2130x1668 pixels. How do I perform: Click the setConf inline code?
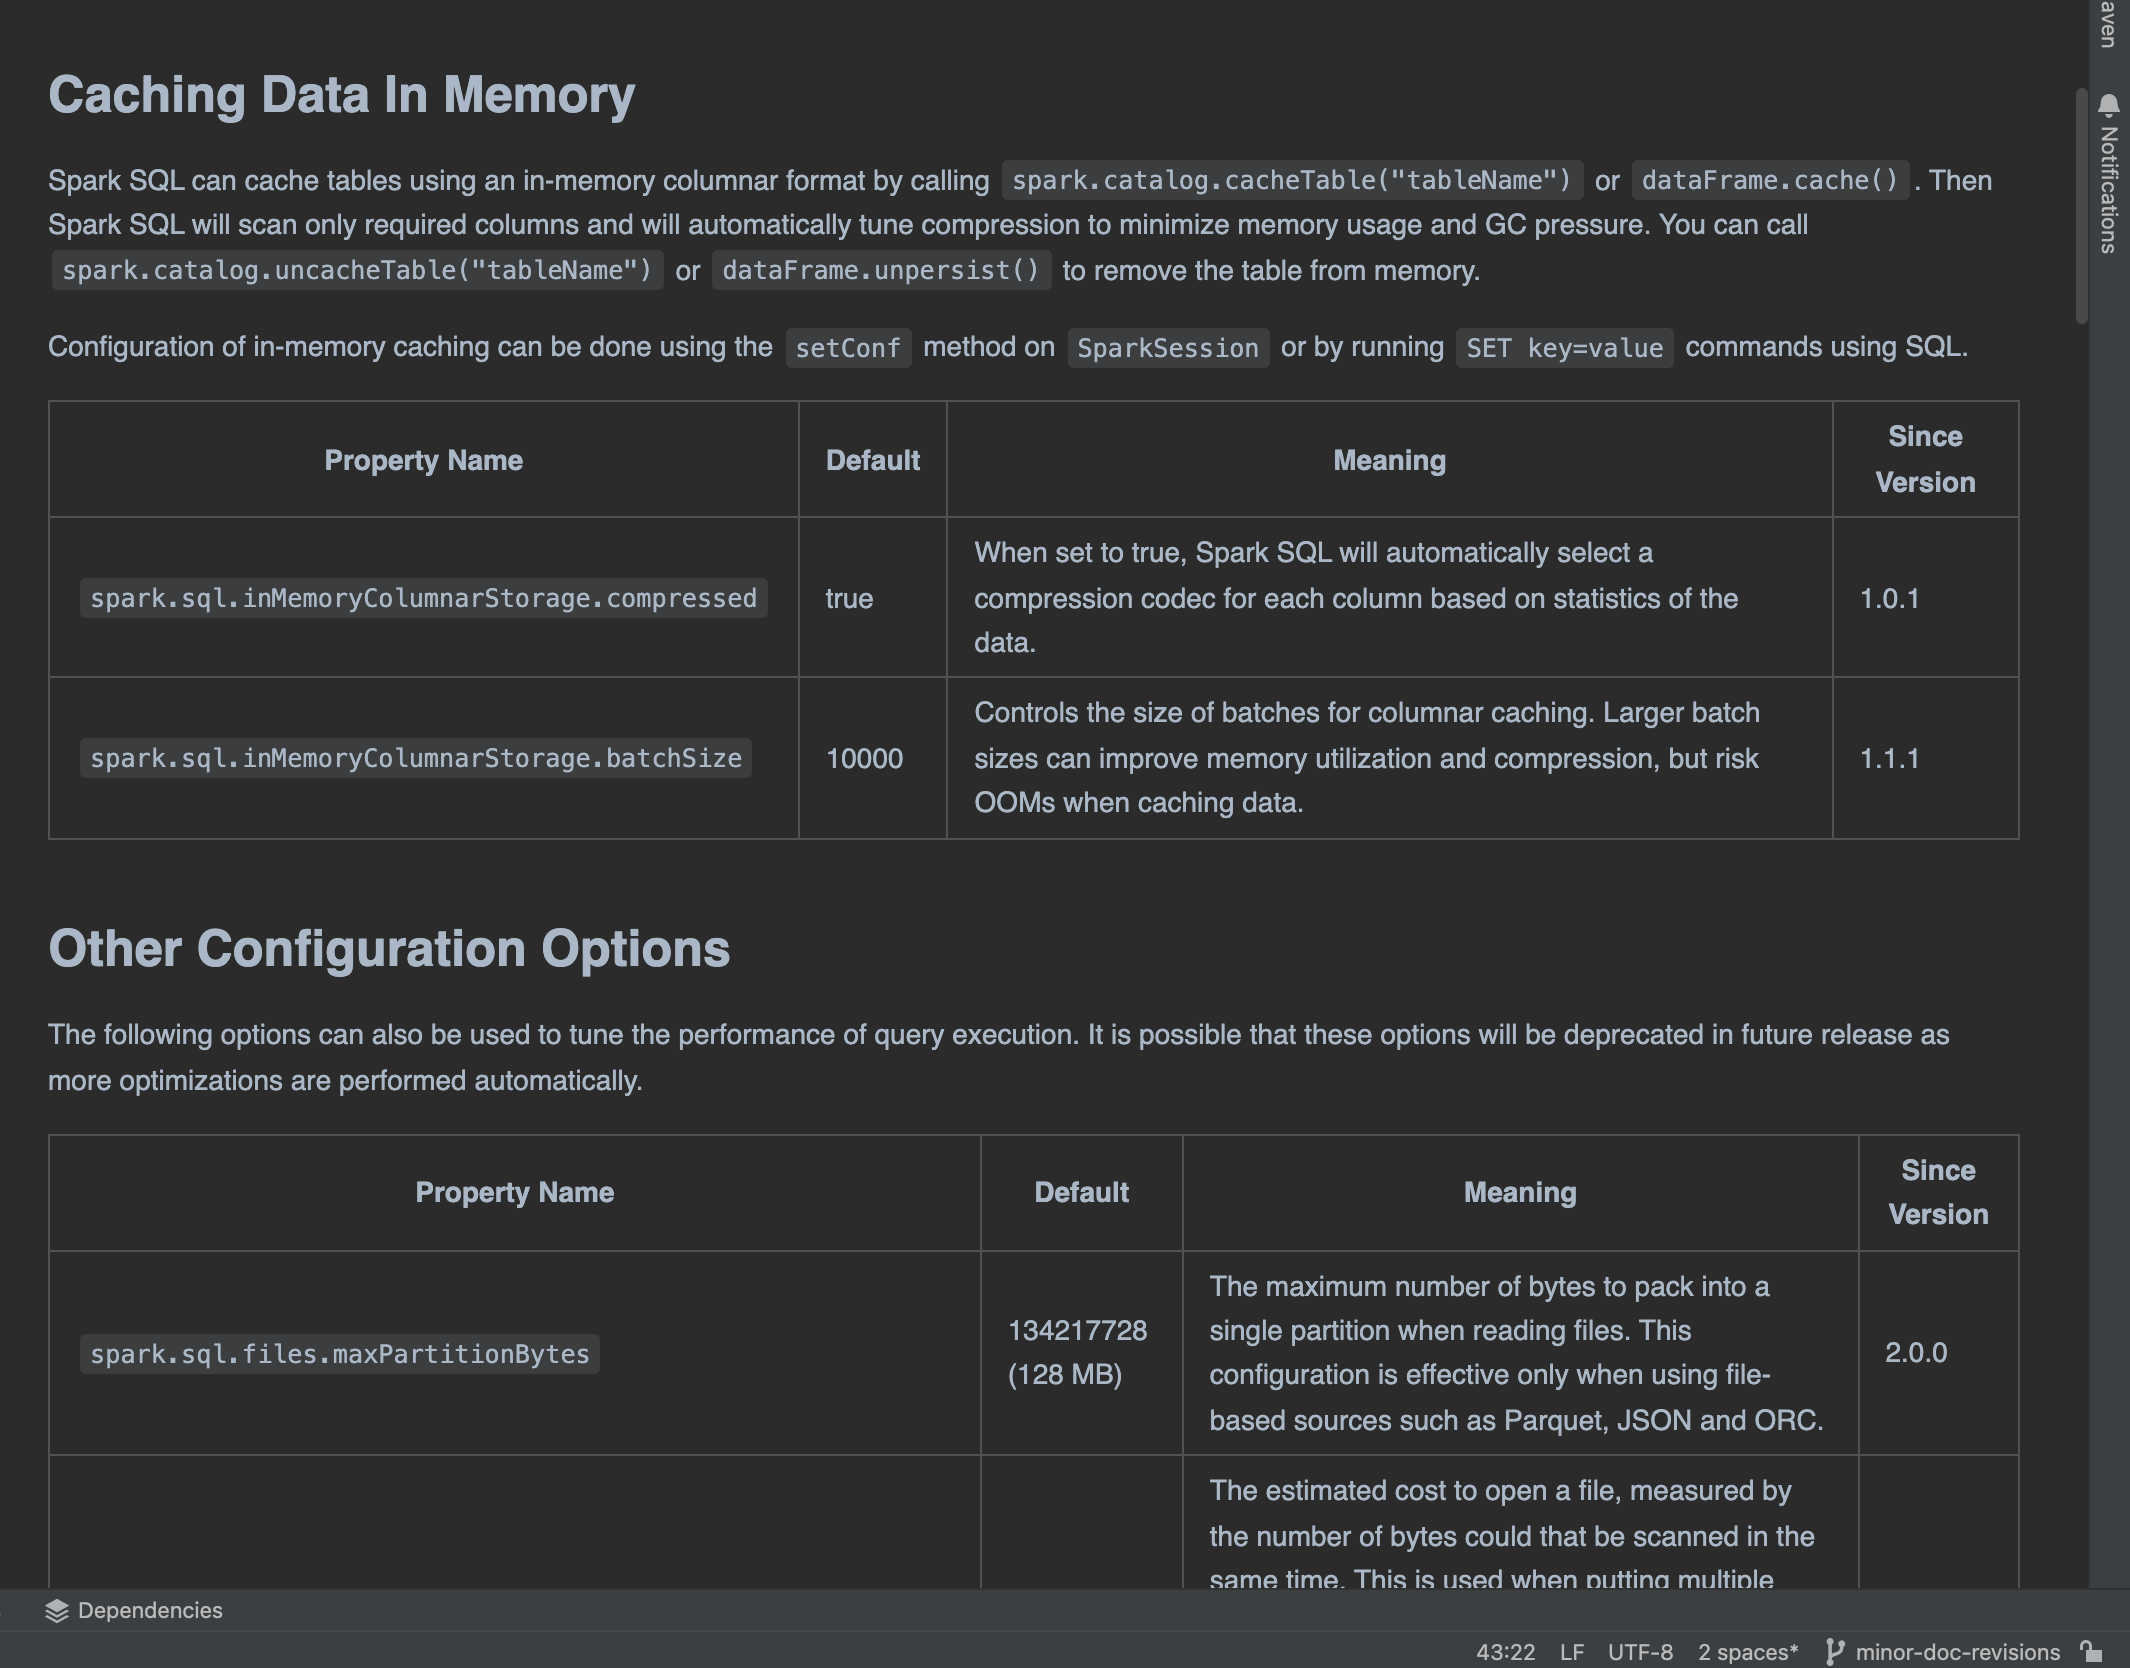(x=848, y=348)
